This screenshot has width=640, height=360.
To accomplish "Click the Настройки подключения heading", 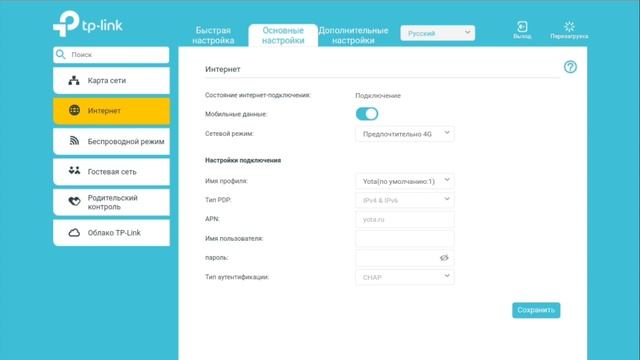I will tap(243, 160).
